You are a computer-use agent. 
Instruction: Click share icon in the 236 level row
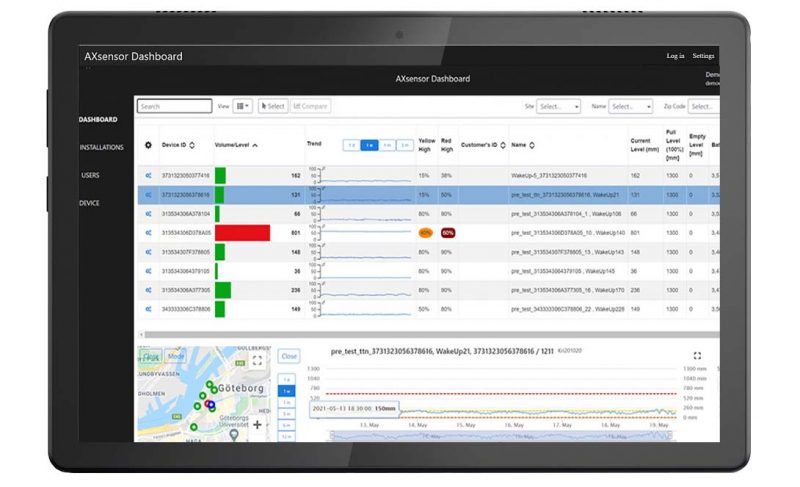pyautogui.click(x=148, y=290)
